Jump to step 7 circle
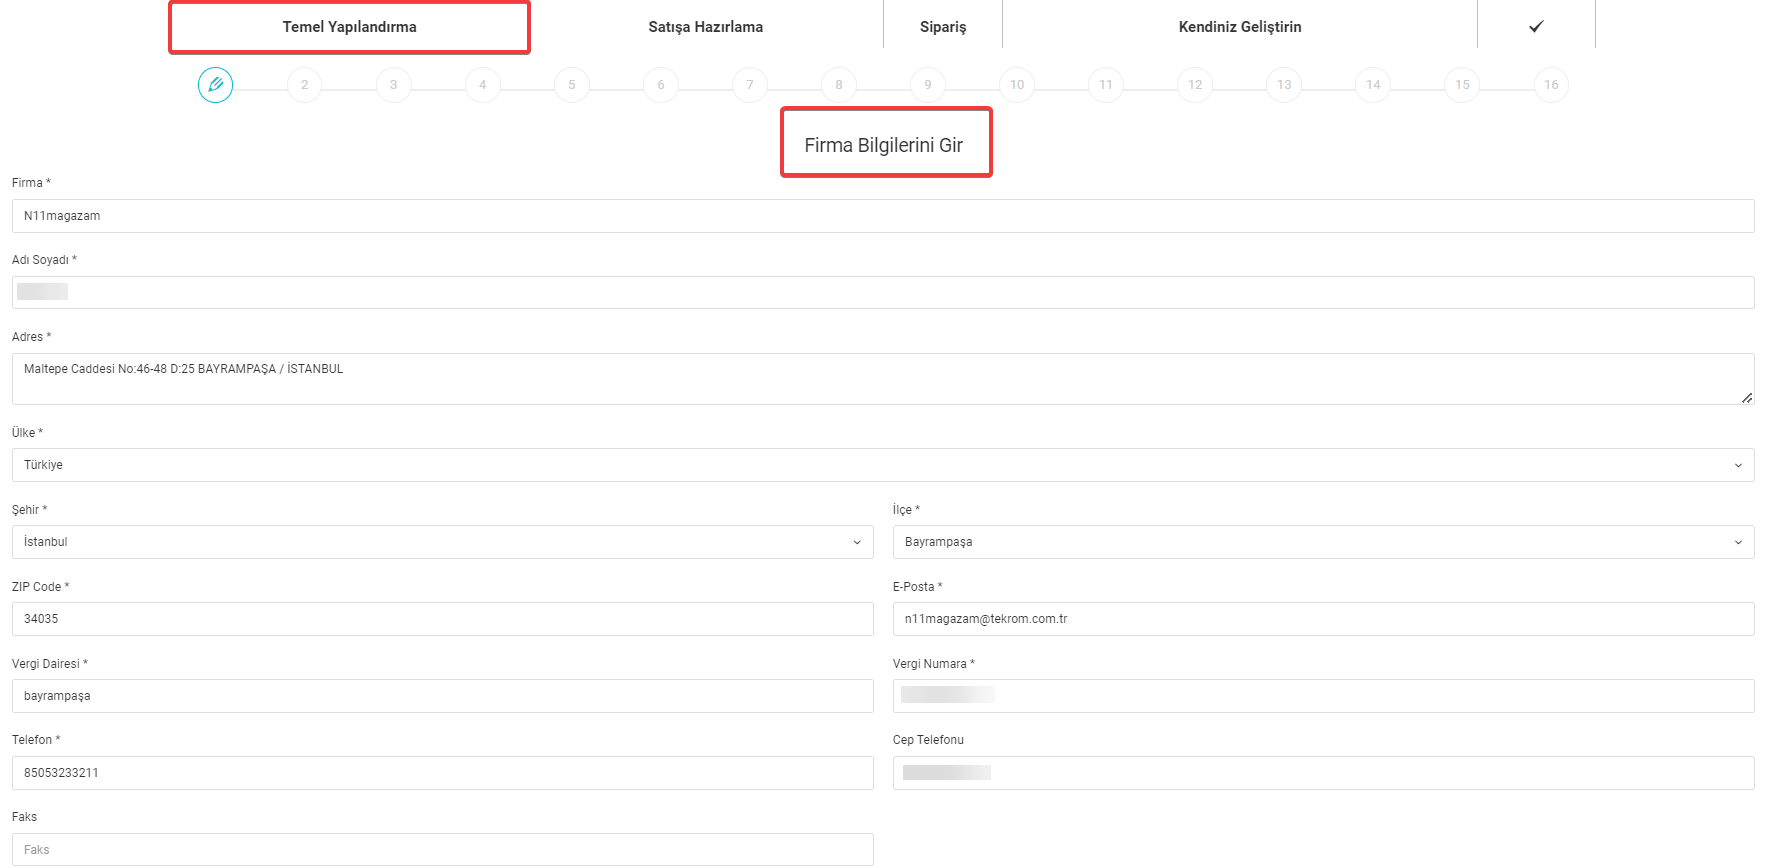Image resolution: width=1768 pixels, height=868 pixels. tap(750, 85)
